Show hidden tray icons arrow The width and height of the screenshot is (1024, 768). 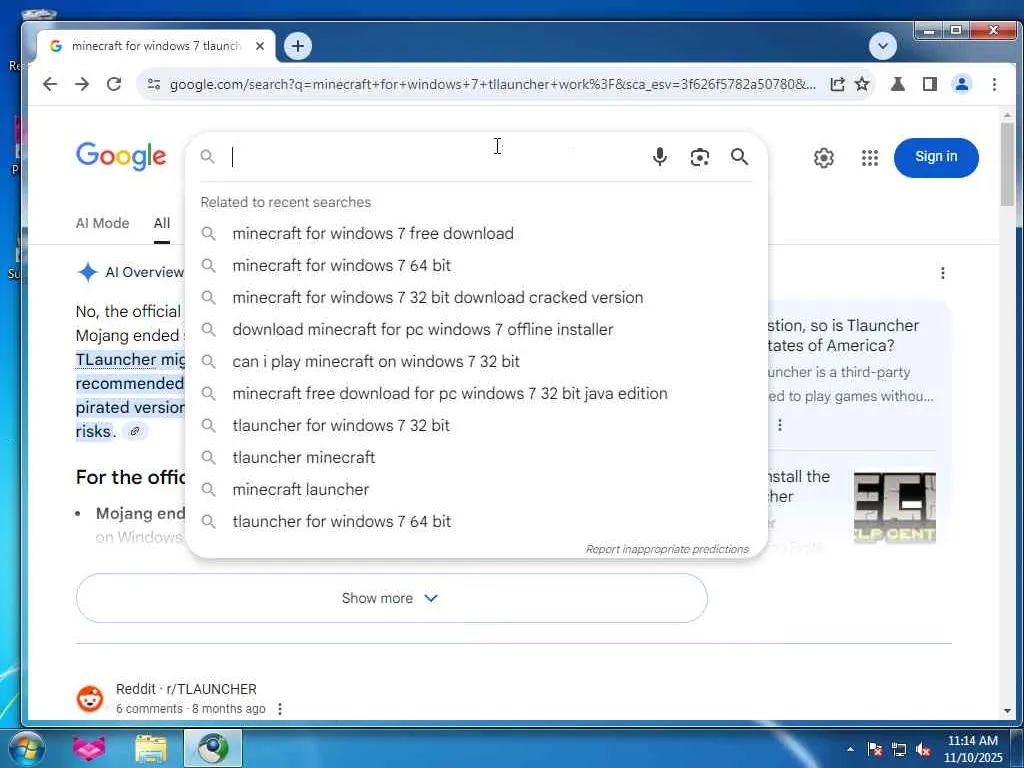[850, 749]
